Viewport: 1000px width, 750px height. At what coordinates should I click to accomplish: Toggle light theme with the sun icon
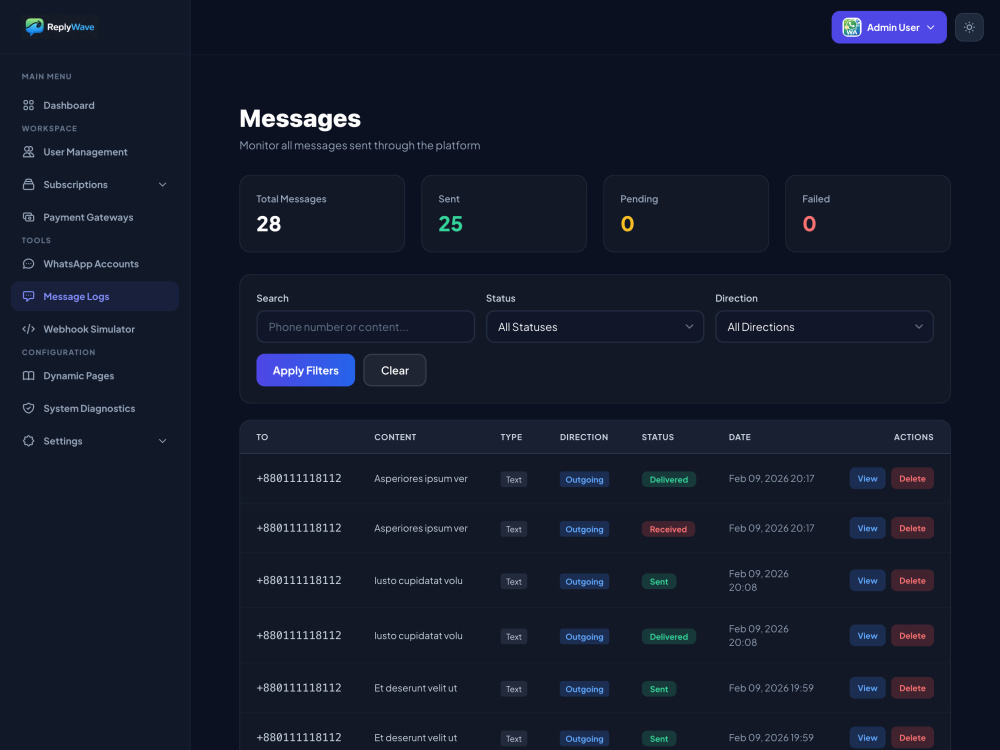(x=969, y=27)
